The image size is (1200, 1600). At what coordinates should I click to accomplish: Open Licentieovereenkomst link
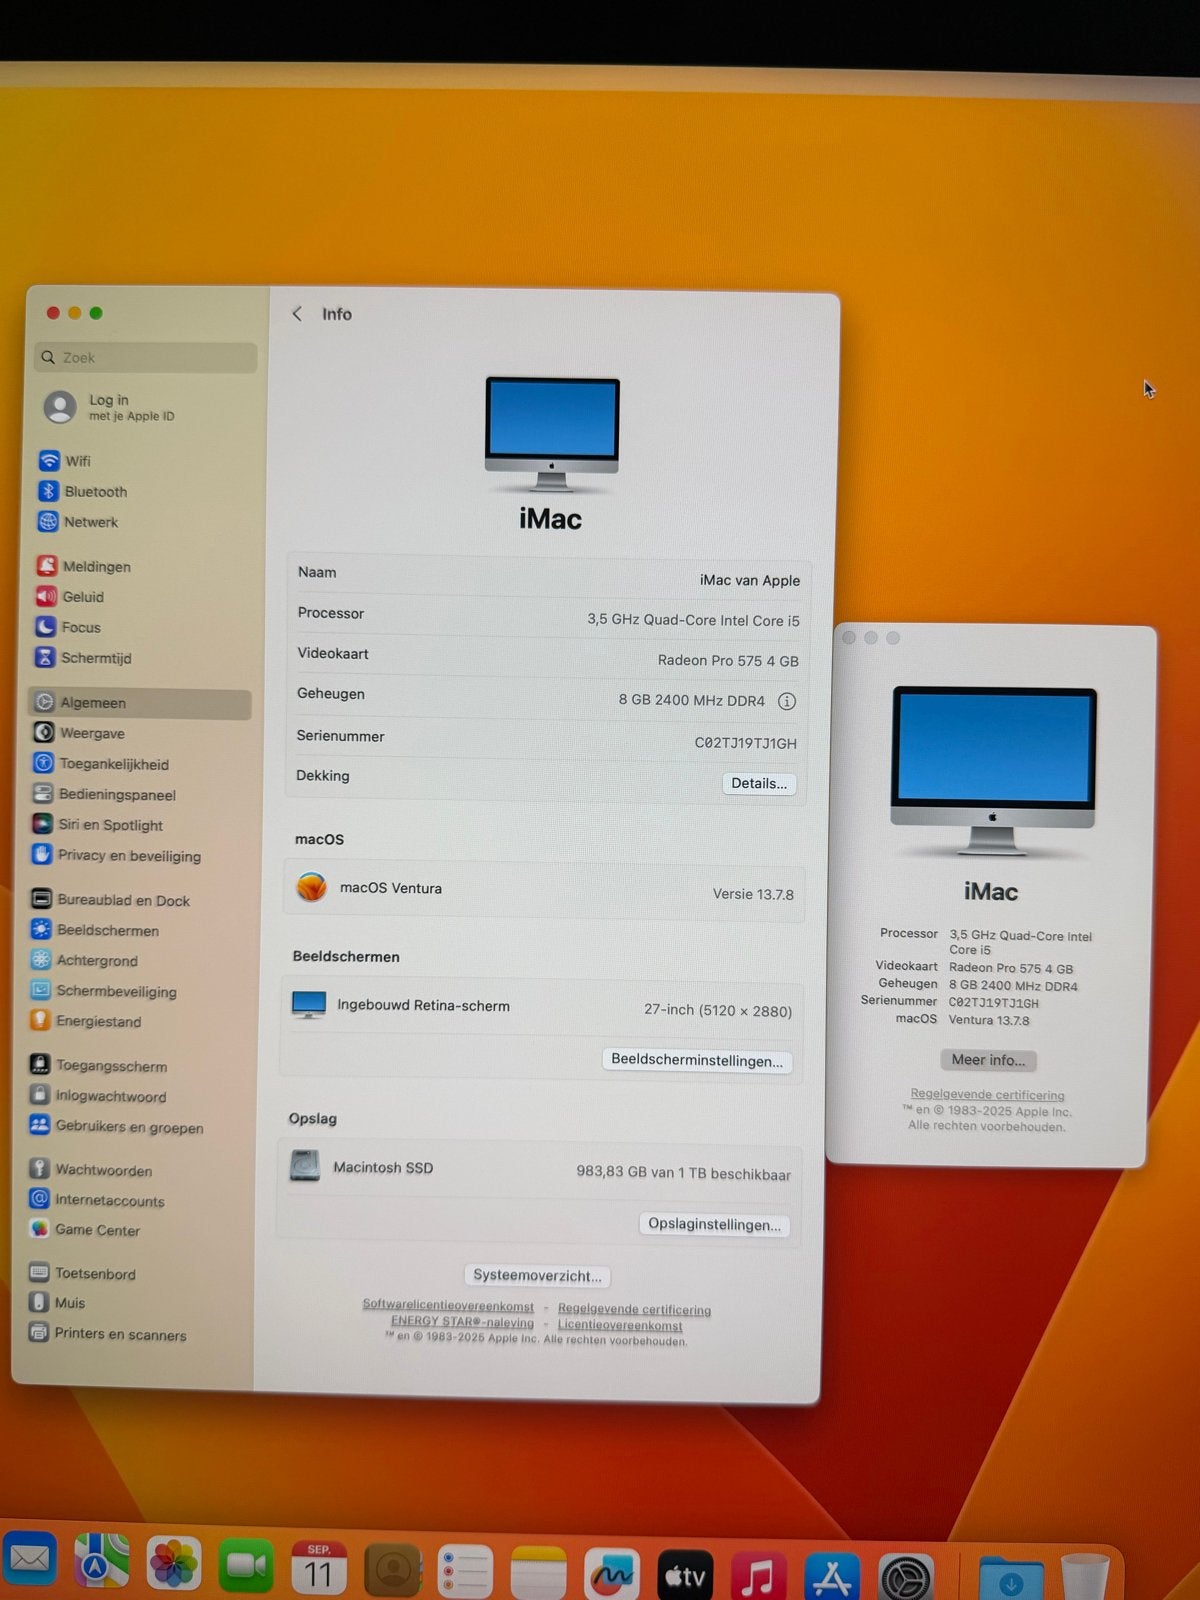(x=620, y=1325)
